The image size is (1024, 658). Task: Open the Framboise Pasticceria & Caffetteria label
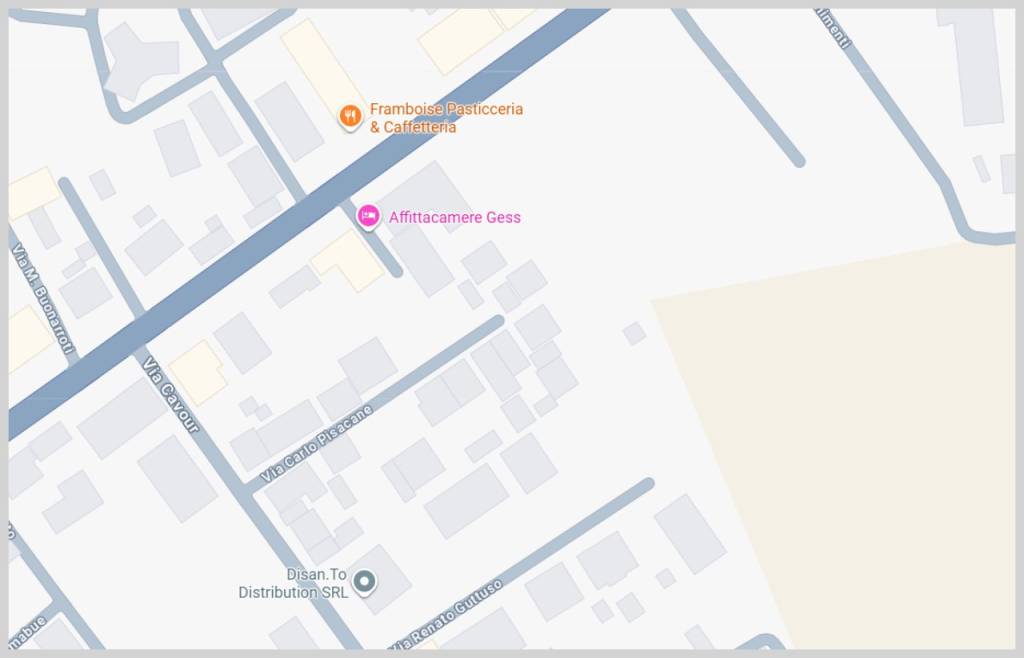point(446,118)
